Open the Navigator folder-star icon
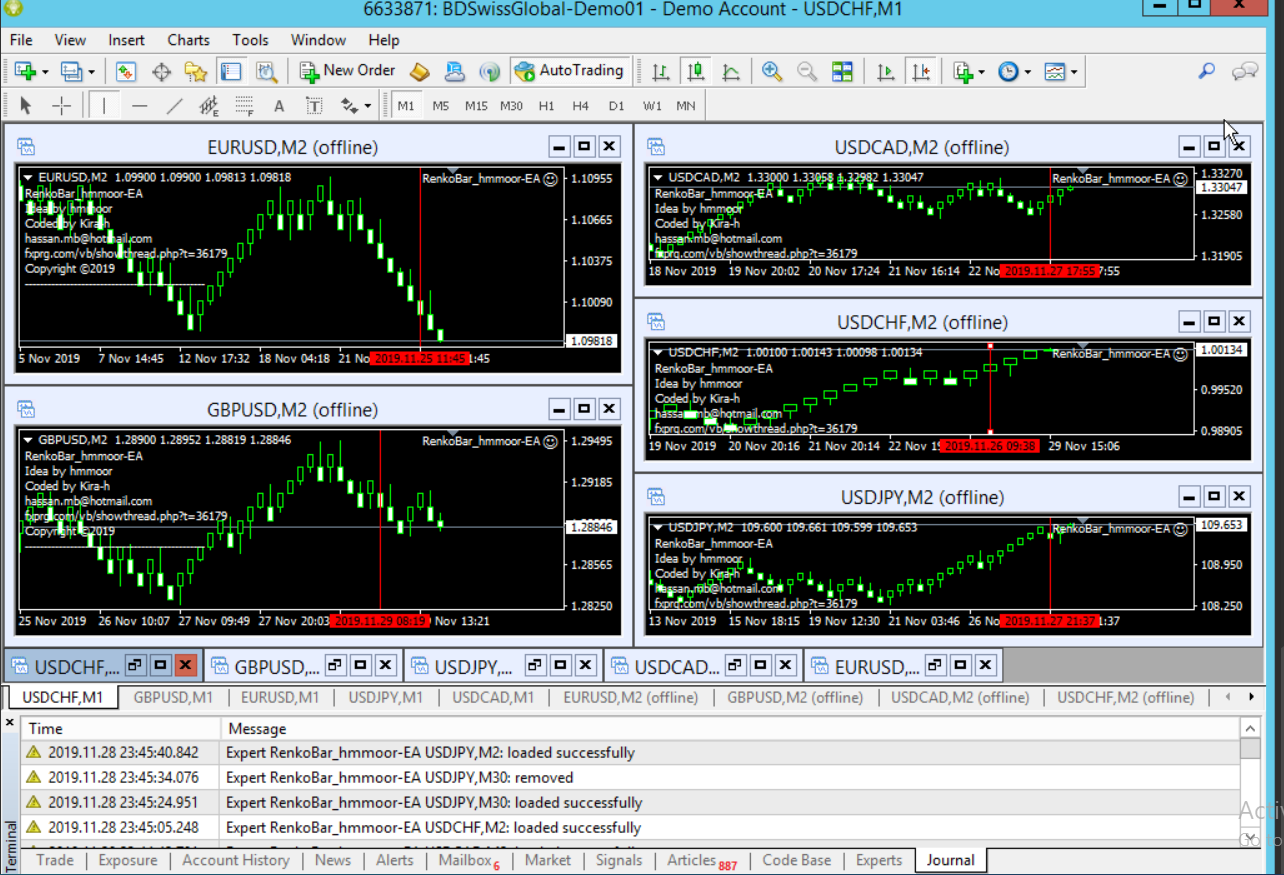This screenshot has width=1284, height=875. point(195,71)
